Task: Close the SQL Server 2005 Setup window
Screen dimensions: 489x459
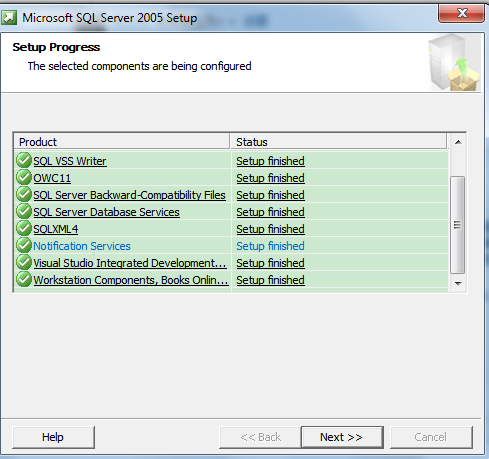Action: pyautogui.click(x=462, y=13)
